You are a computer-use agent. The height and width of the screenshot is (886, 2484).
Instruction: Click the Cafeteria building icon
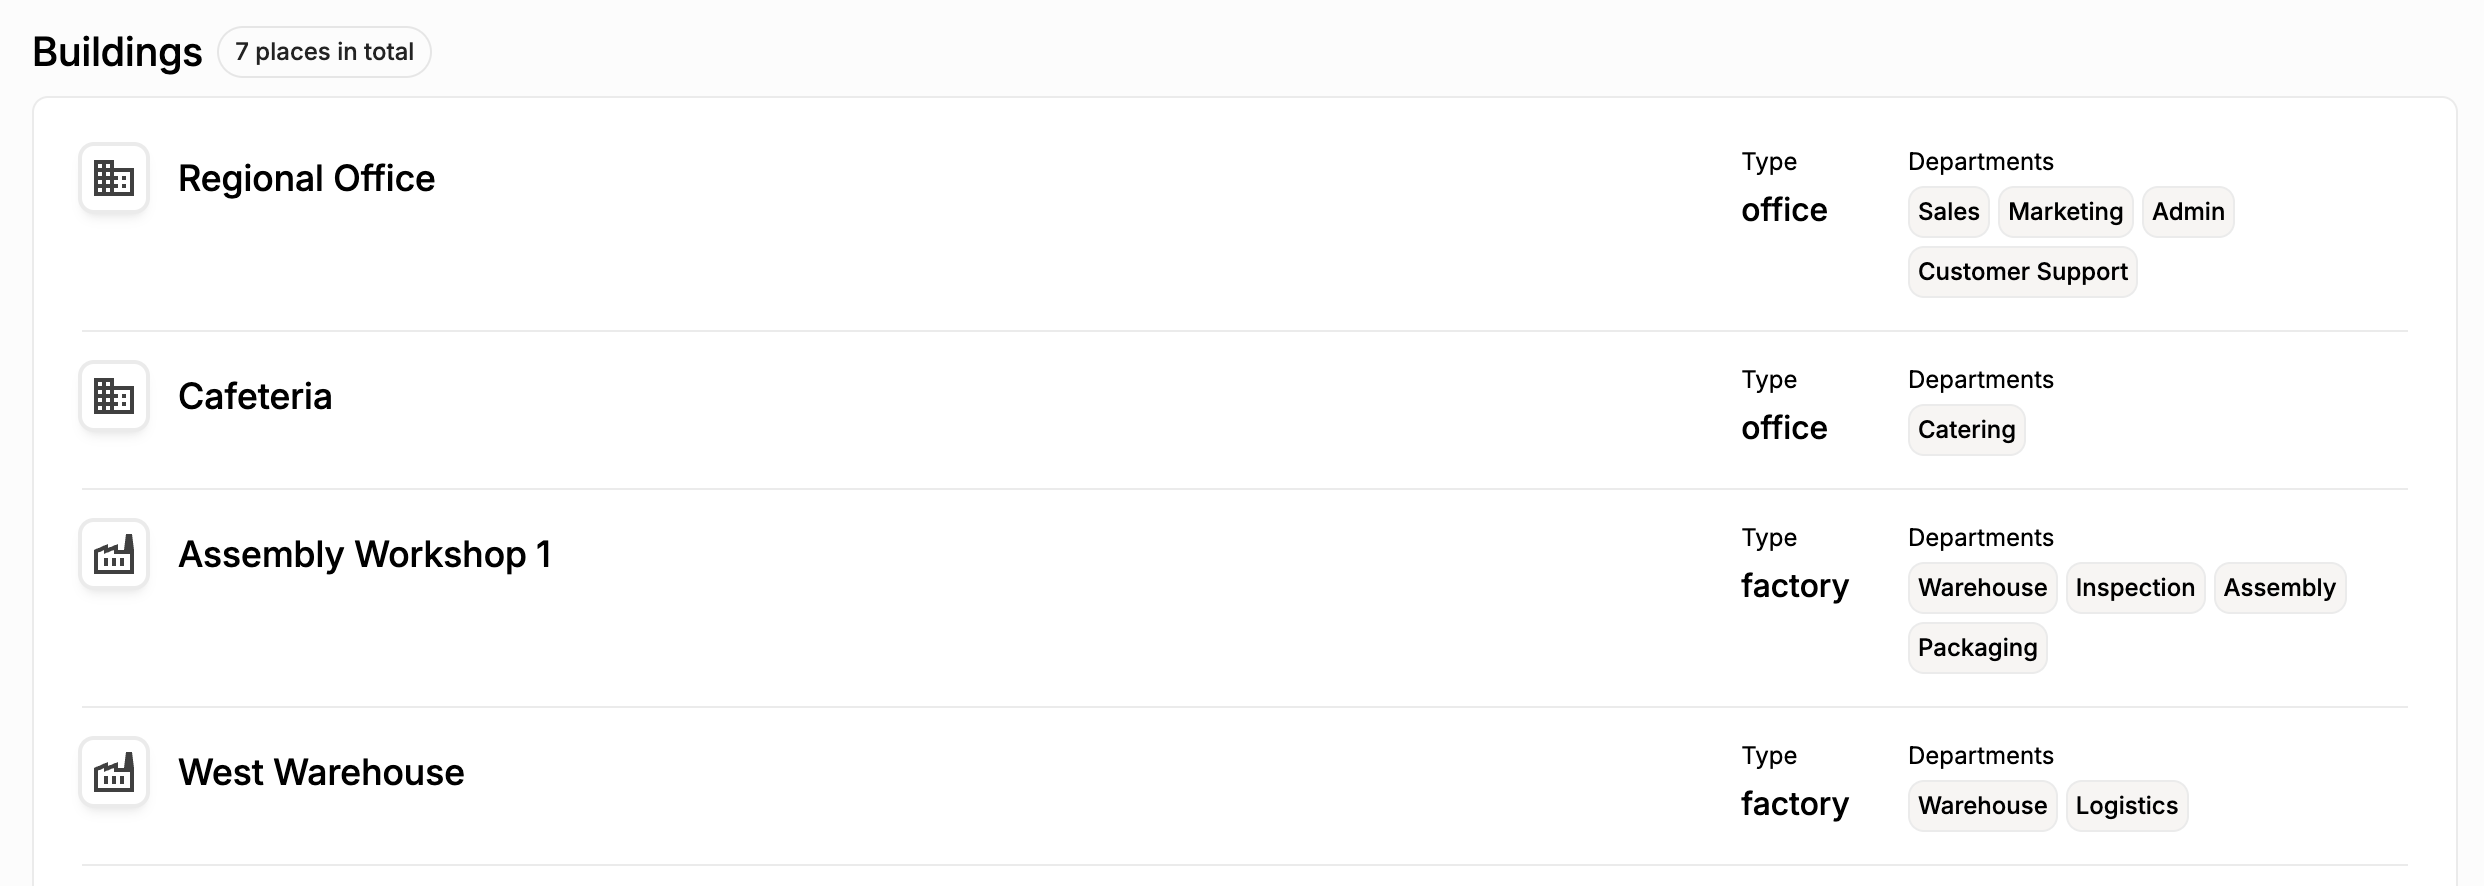114,396
